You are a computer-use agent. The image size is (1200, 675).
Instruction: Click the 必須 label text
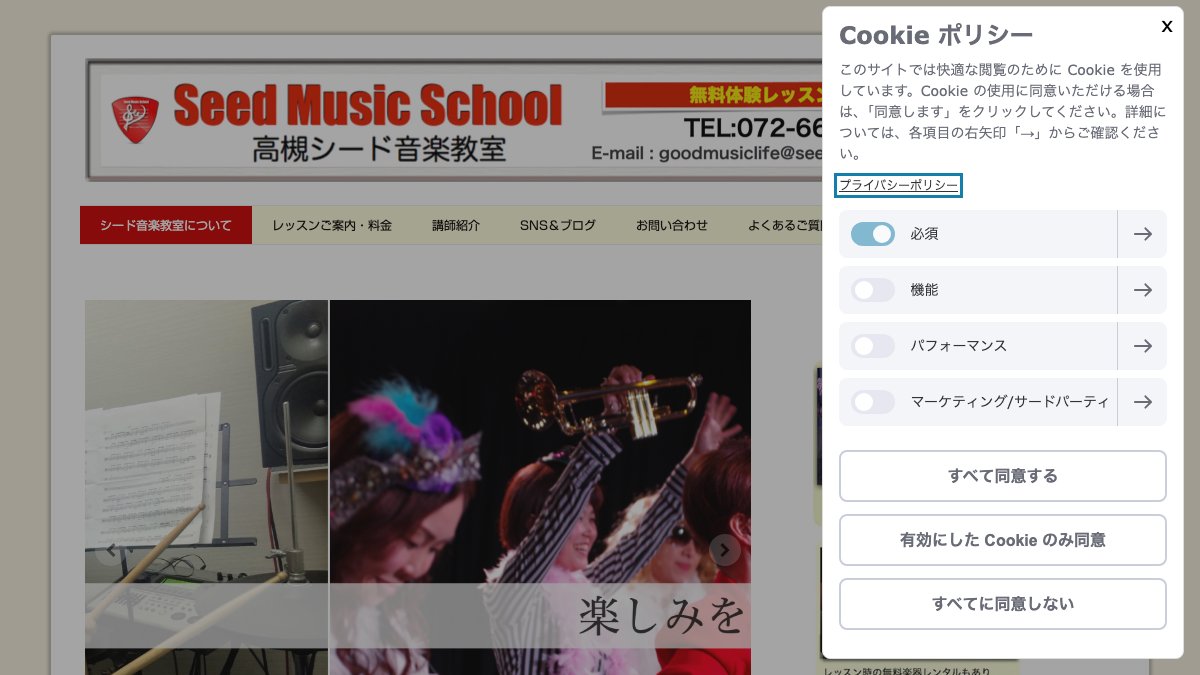924,234
